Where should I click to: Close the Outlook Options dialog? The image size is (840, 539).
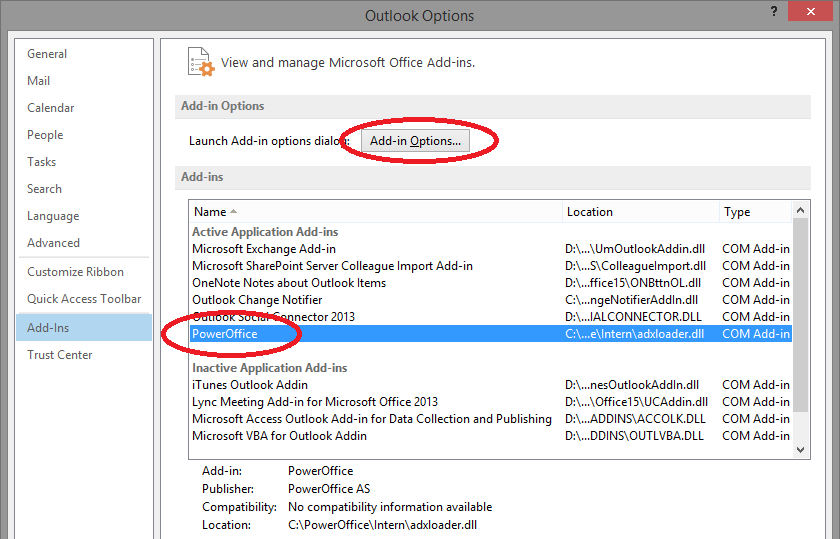(810, 11)
